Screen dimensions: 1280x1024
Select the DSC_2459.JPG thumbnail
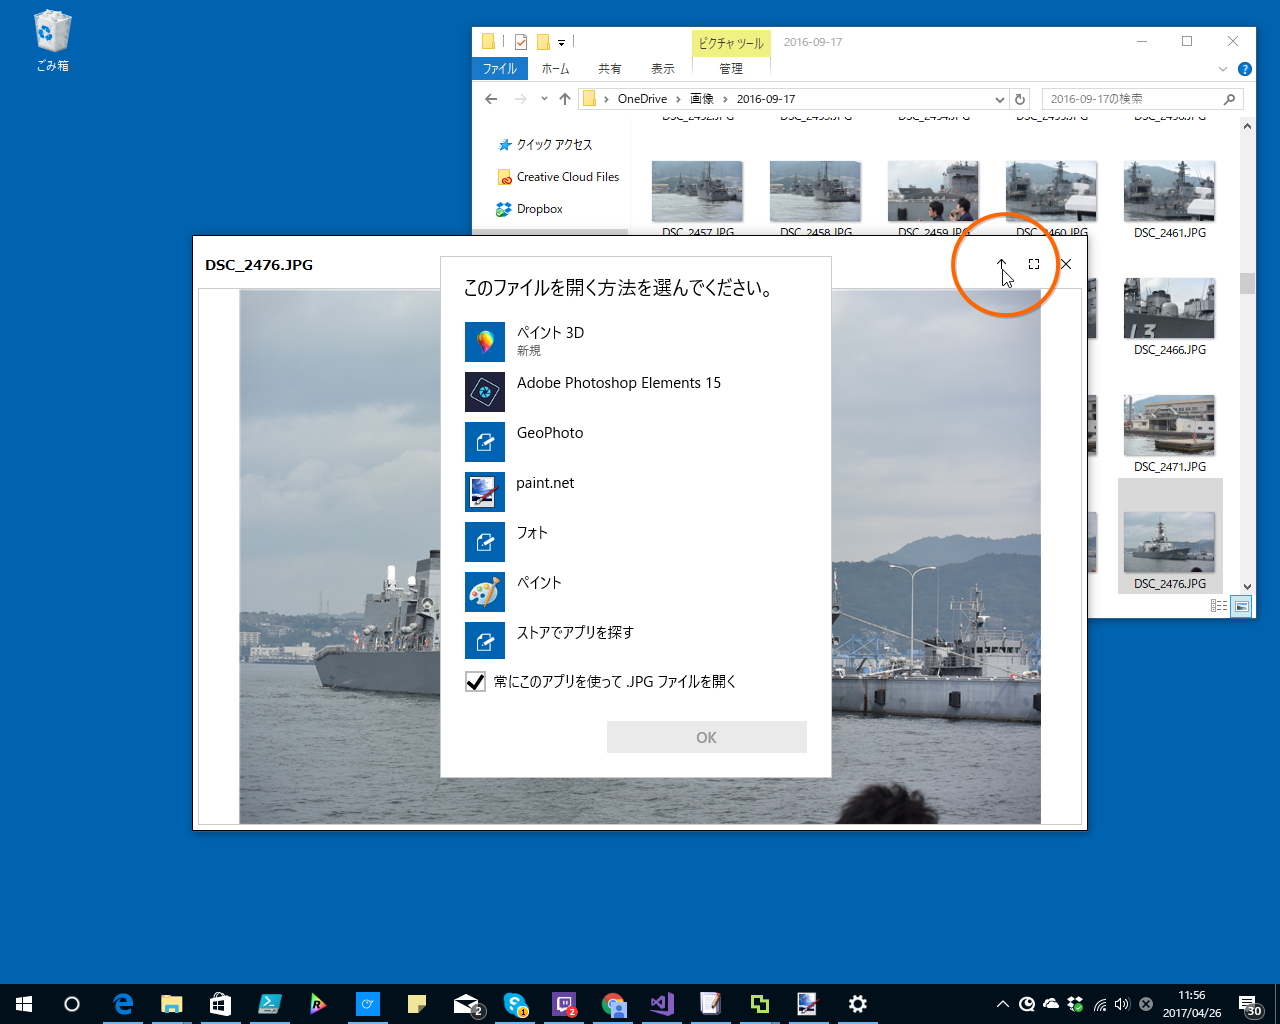[933, 191]
